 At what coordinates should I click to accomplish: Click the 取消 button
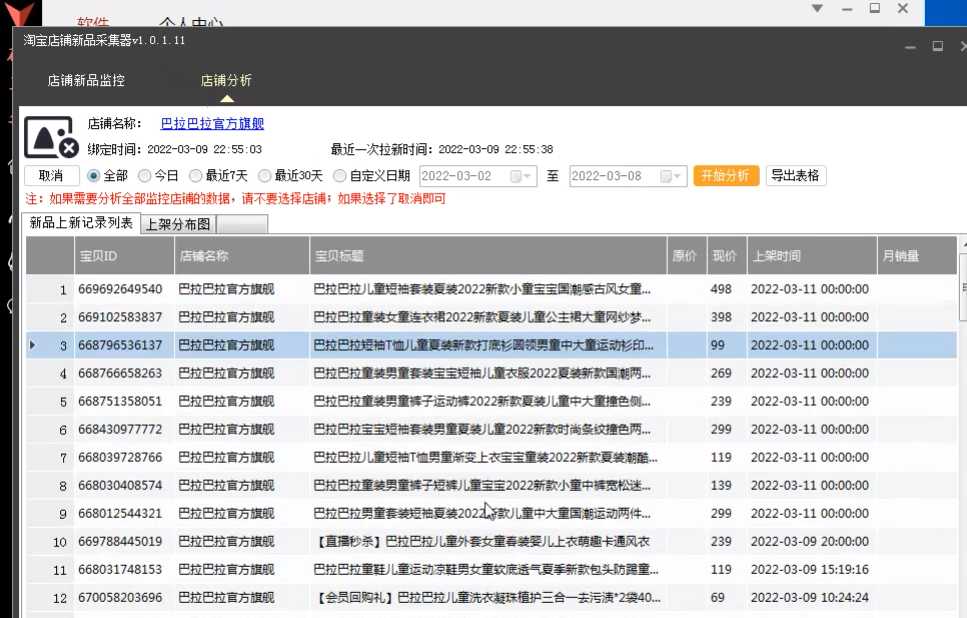coord(51,176)
